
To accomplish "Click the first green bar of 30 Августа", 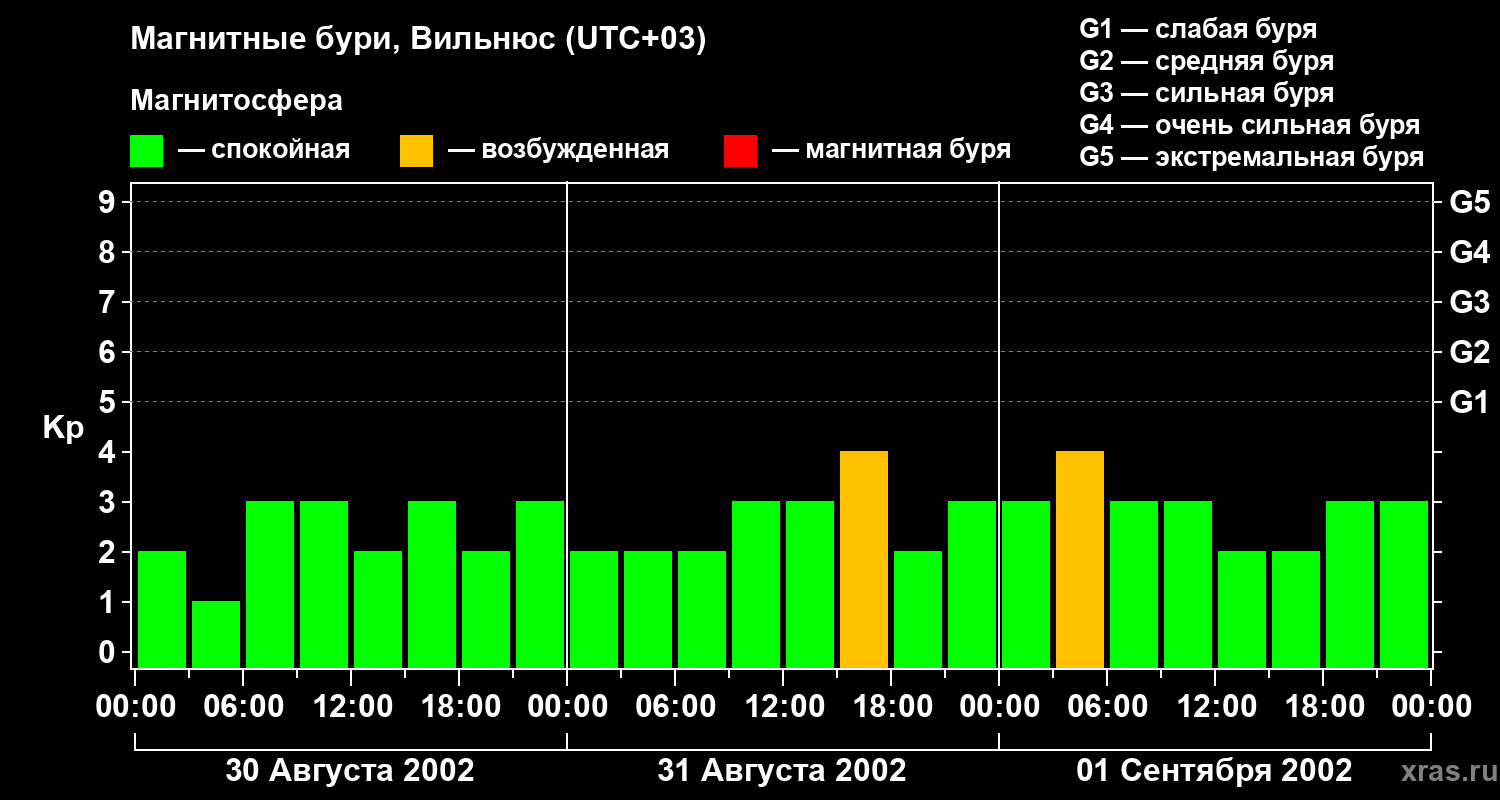I will coord(162,609).
